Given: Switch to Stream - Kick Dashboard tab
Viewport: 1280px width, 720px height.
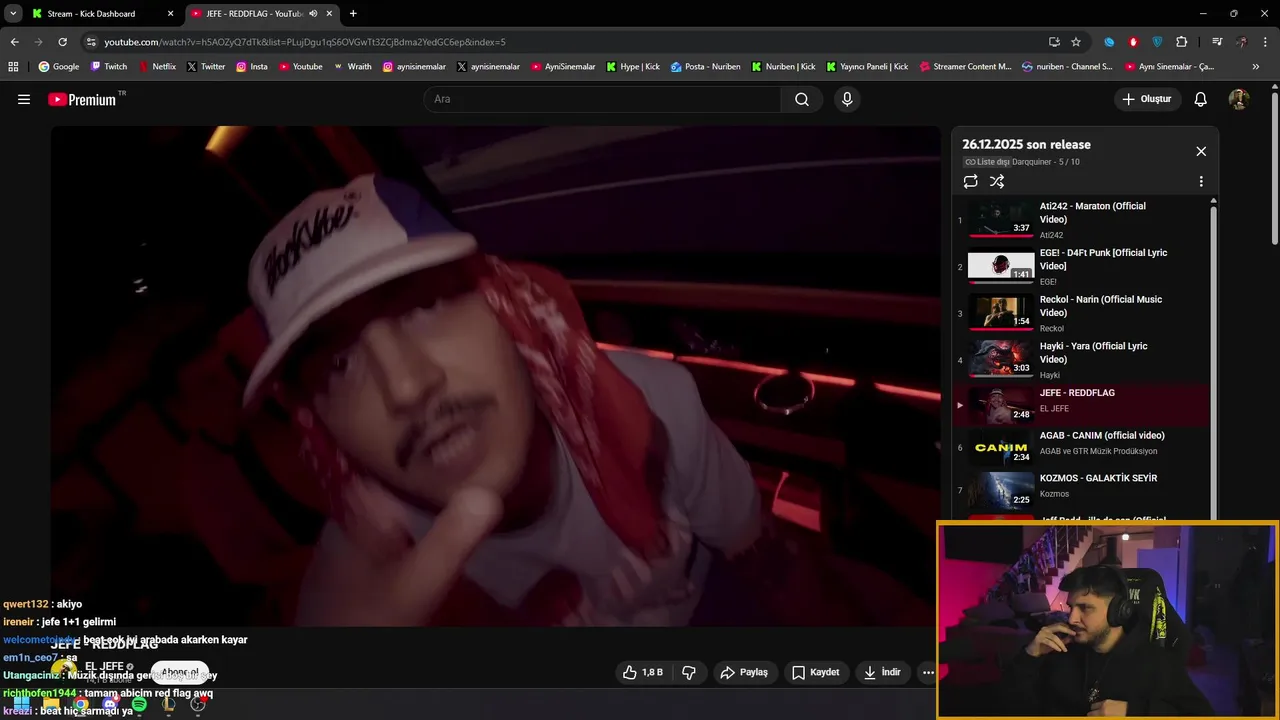Looking at the screenshot, I should (x=102, y=14).
